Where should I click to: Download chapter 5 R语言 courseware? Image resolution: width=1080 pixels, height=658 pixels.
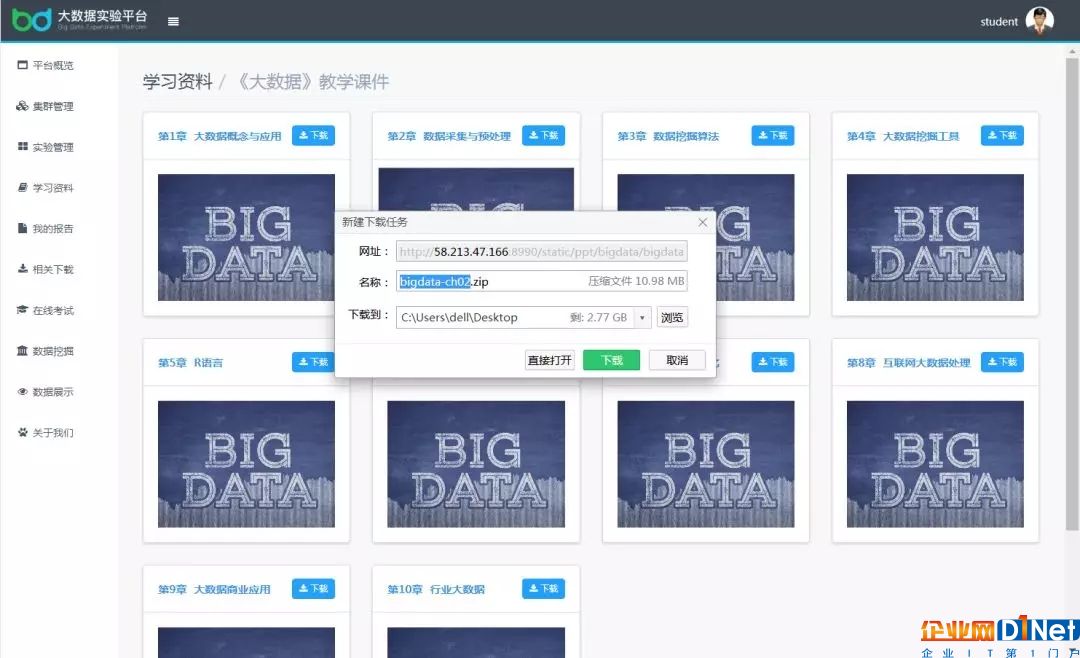313,362
